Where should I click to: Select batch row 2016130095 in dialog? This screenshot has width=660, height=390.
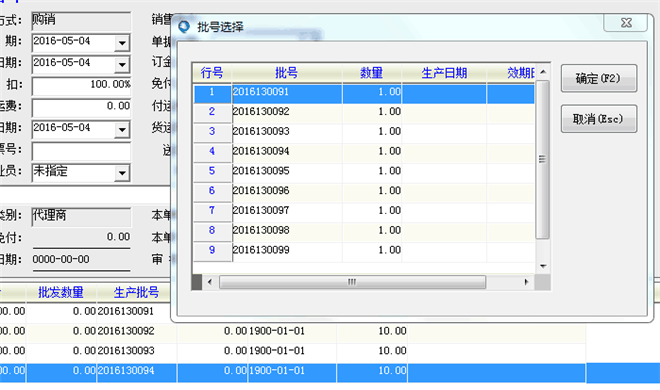tap(364, 172)
